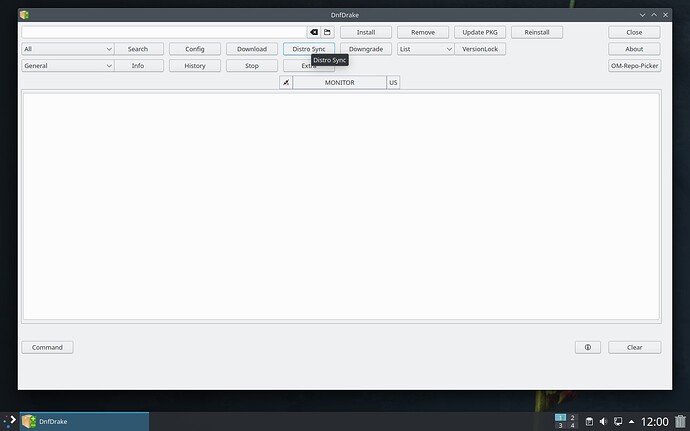
Task: Launch OM-Repo-Picker
Action: click(634, 66)
